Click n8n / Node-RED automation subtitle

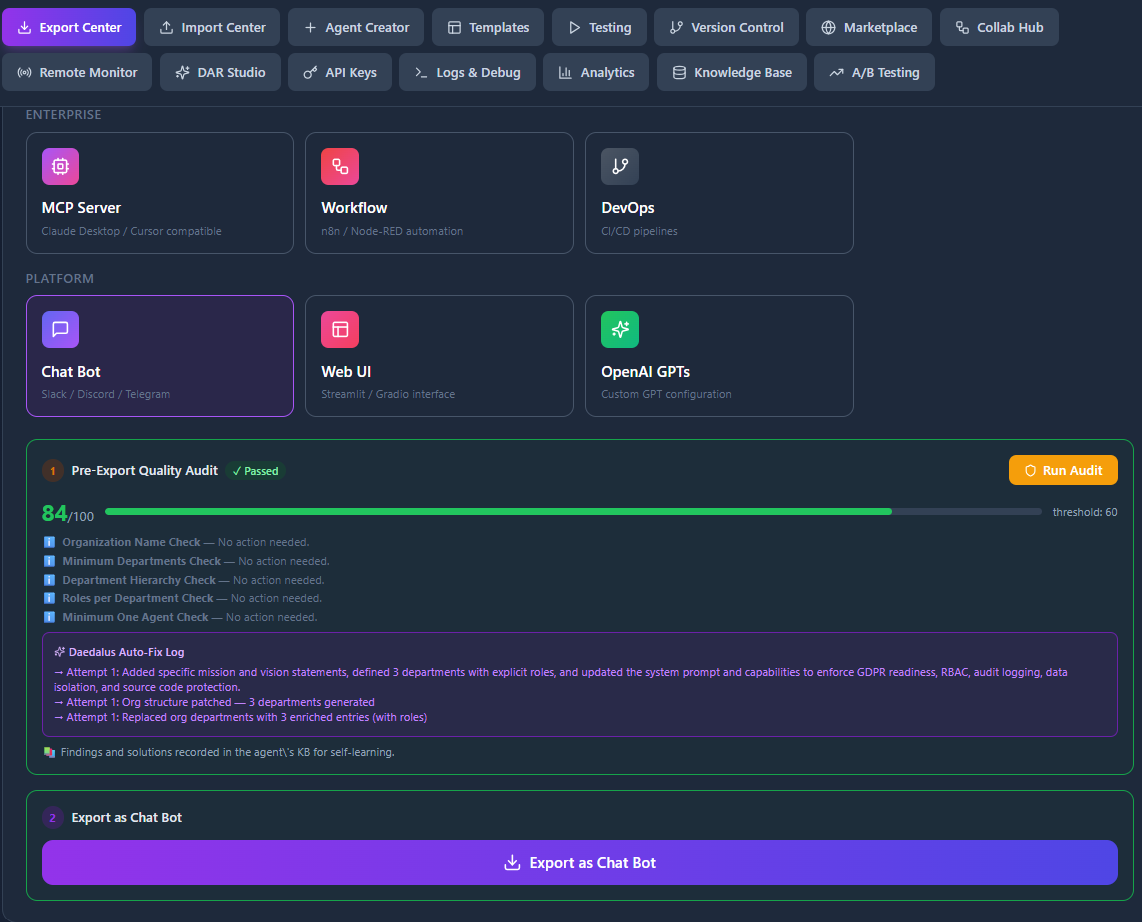pos(392,231)
